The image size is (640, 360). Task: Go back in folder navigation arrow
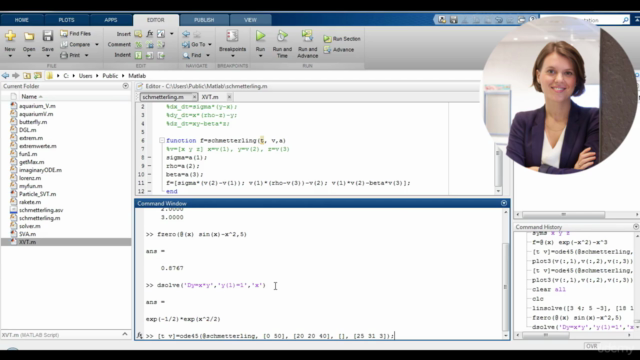tap(5, 76)
